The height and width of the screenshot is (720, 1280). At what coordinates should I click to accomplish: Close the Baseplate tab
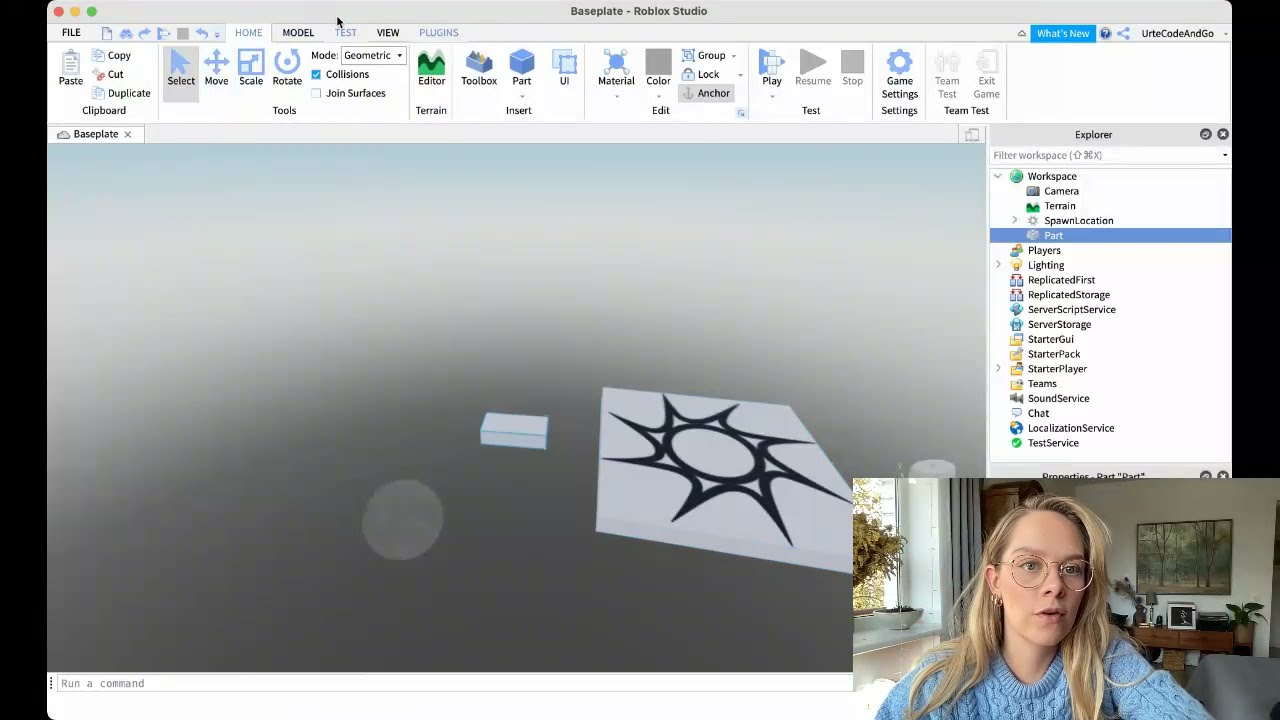(x=128, y=134)
